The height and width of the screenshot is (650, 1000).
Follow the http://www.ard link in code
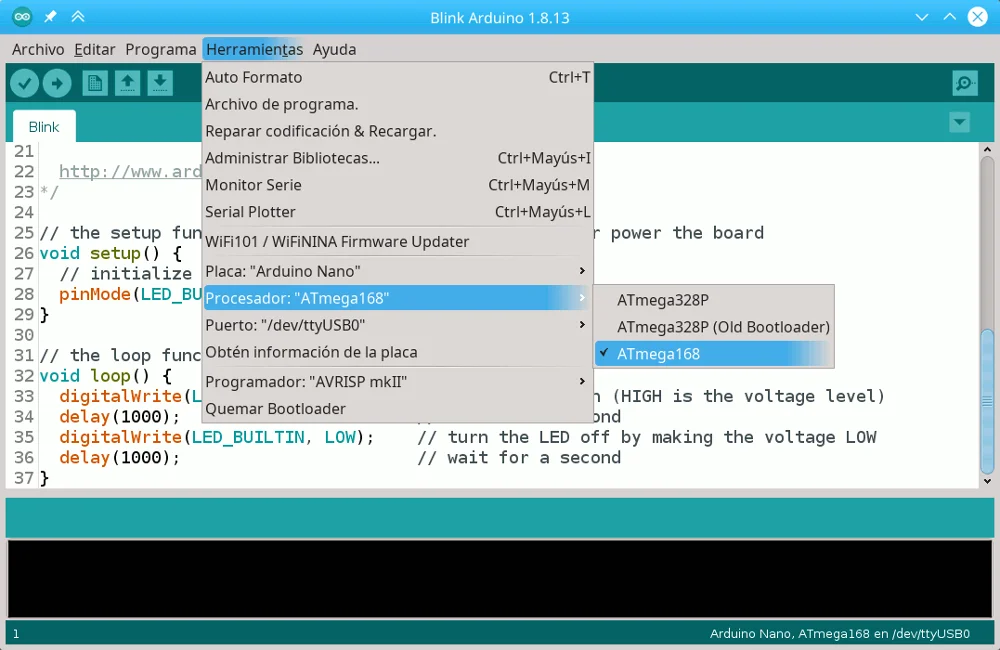pos(130,172)
